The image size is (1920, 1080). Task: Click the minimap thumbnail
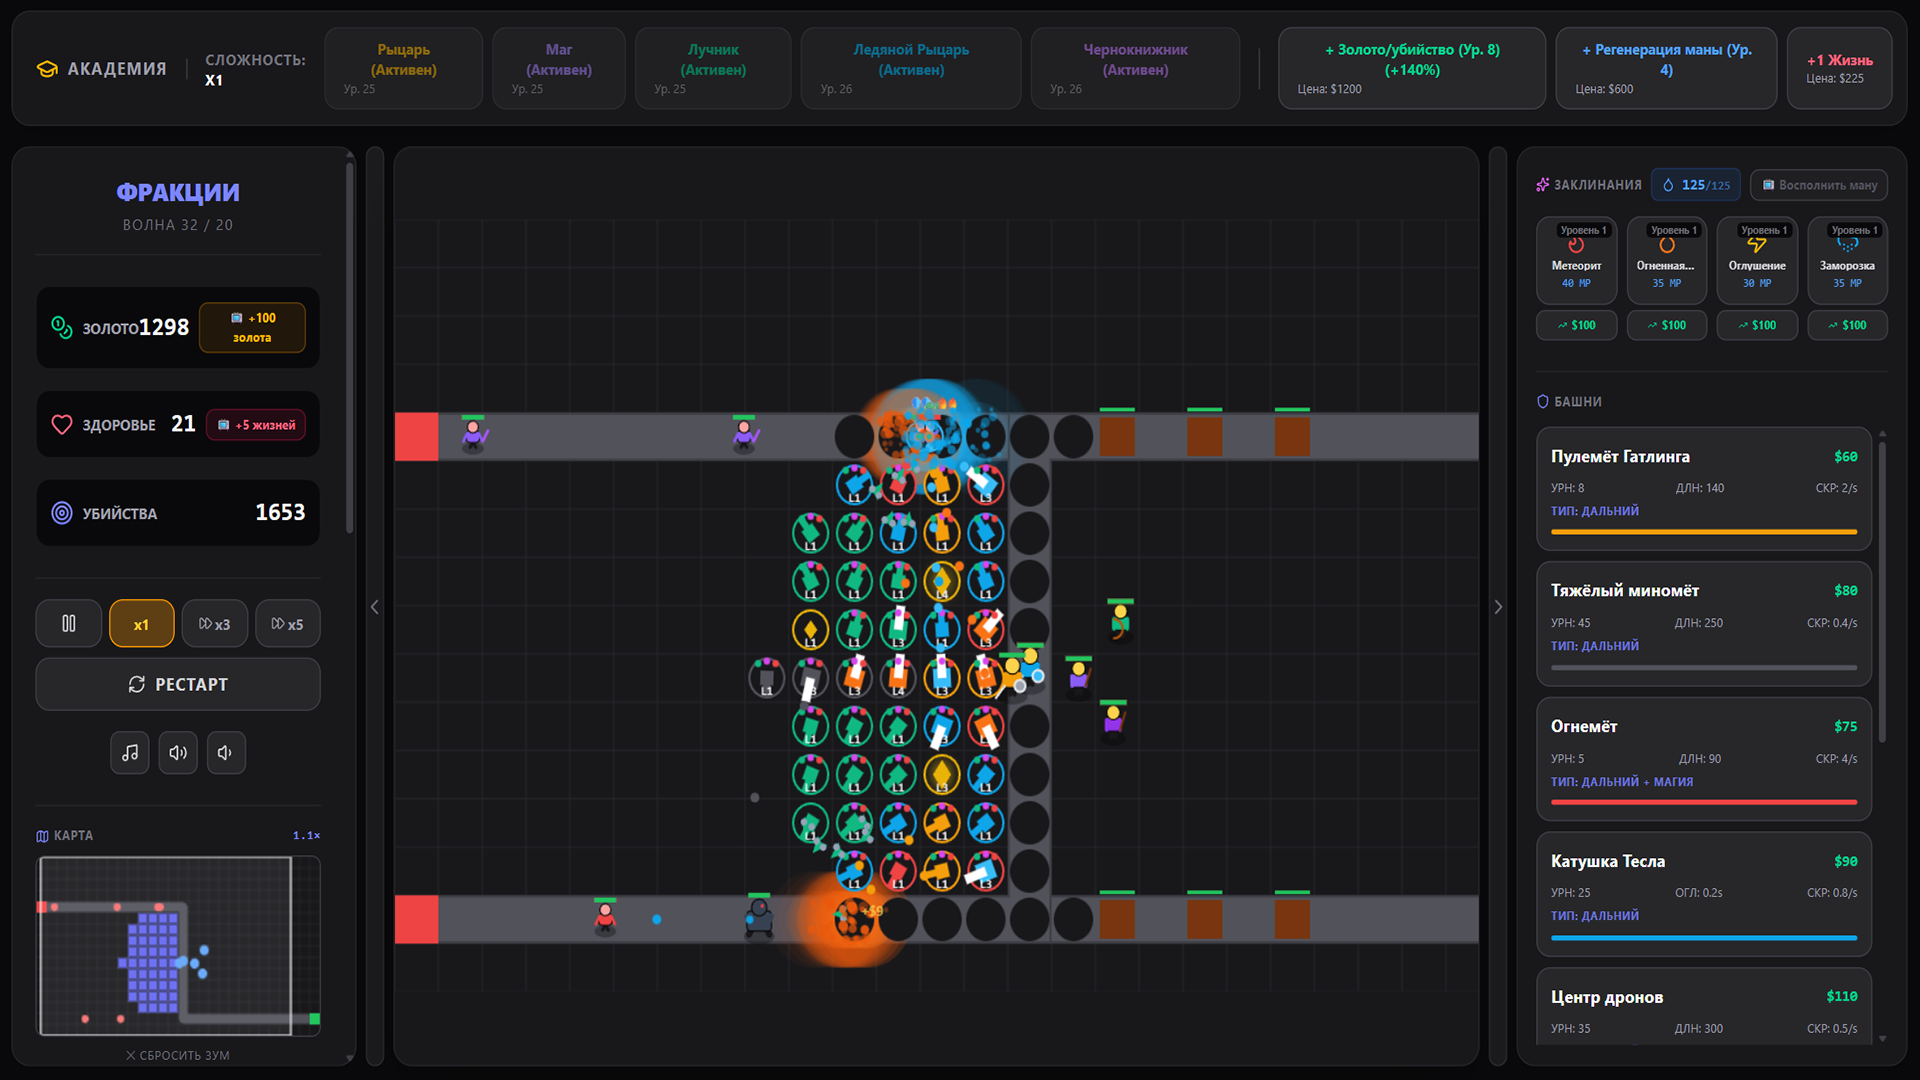[178, 945]
